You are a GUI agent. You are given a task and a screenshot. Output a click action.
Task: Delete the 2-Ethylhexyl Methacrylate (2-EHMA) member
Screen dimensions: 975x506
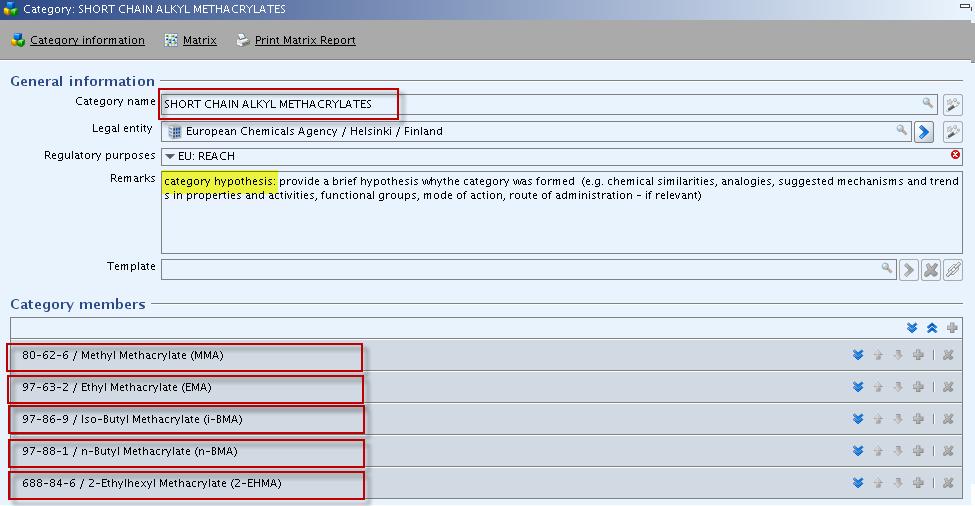(x=948, y=482)
